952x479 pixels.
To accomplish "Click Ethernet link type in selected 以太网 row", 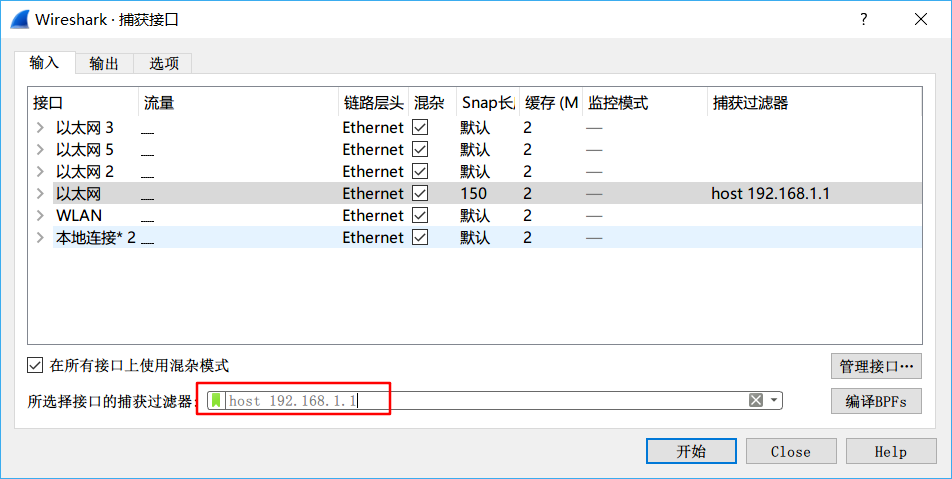I will tap(373, 193).
